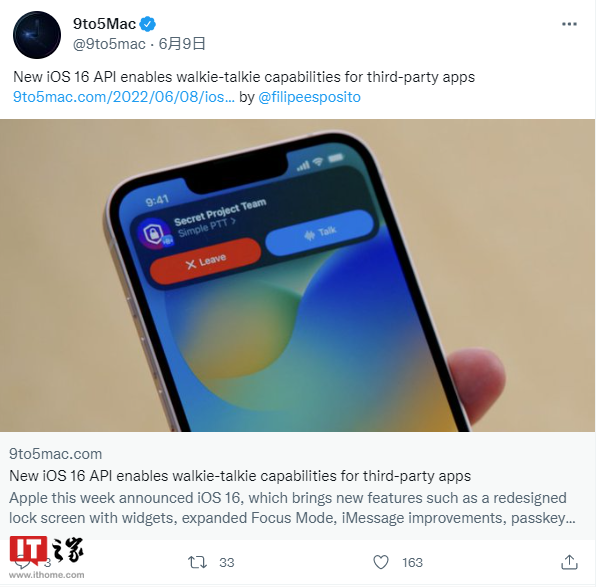
Task: Click the 9to5Mac display name
Action: pyautogui.click(x=104, y=24)
